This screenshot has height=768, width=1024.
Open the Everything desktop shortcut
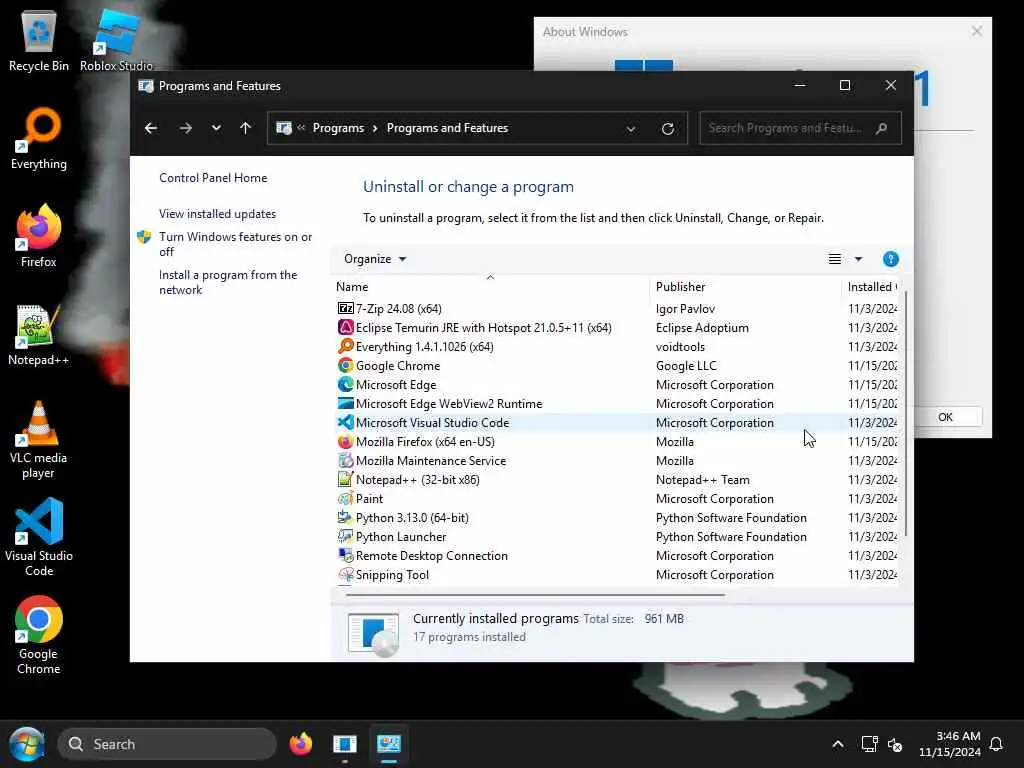coord(39,138)
